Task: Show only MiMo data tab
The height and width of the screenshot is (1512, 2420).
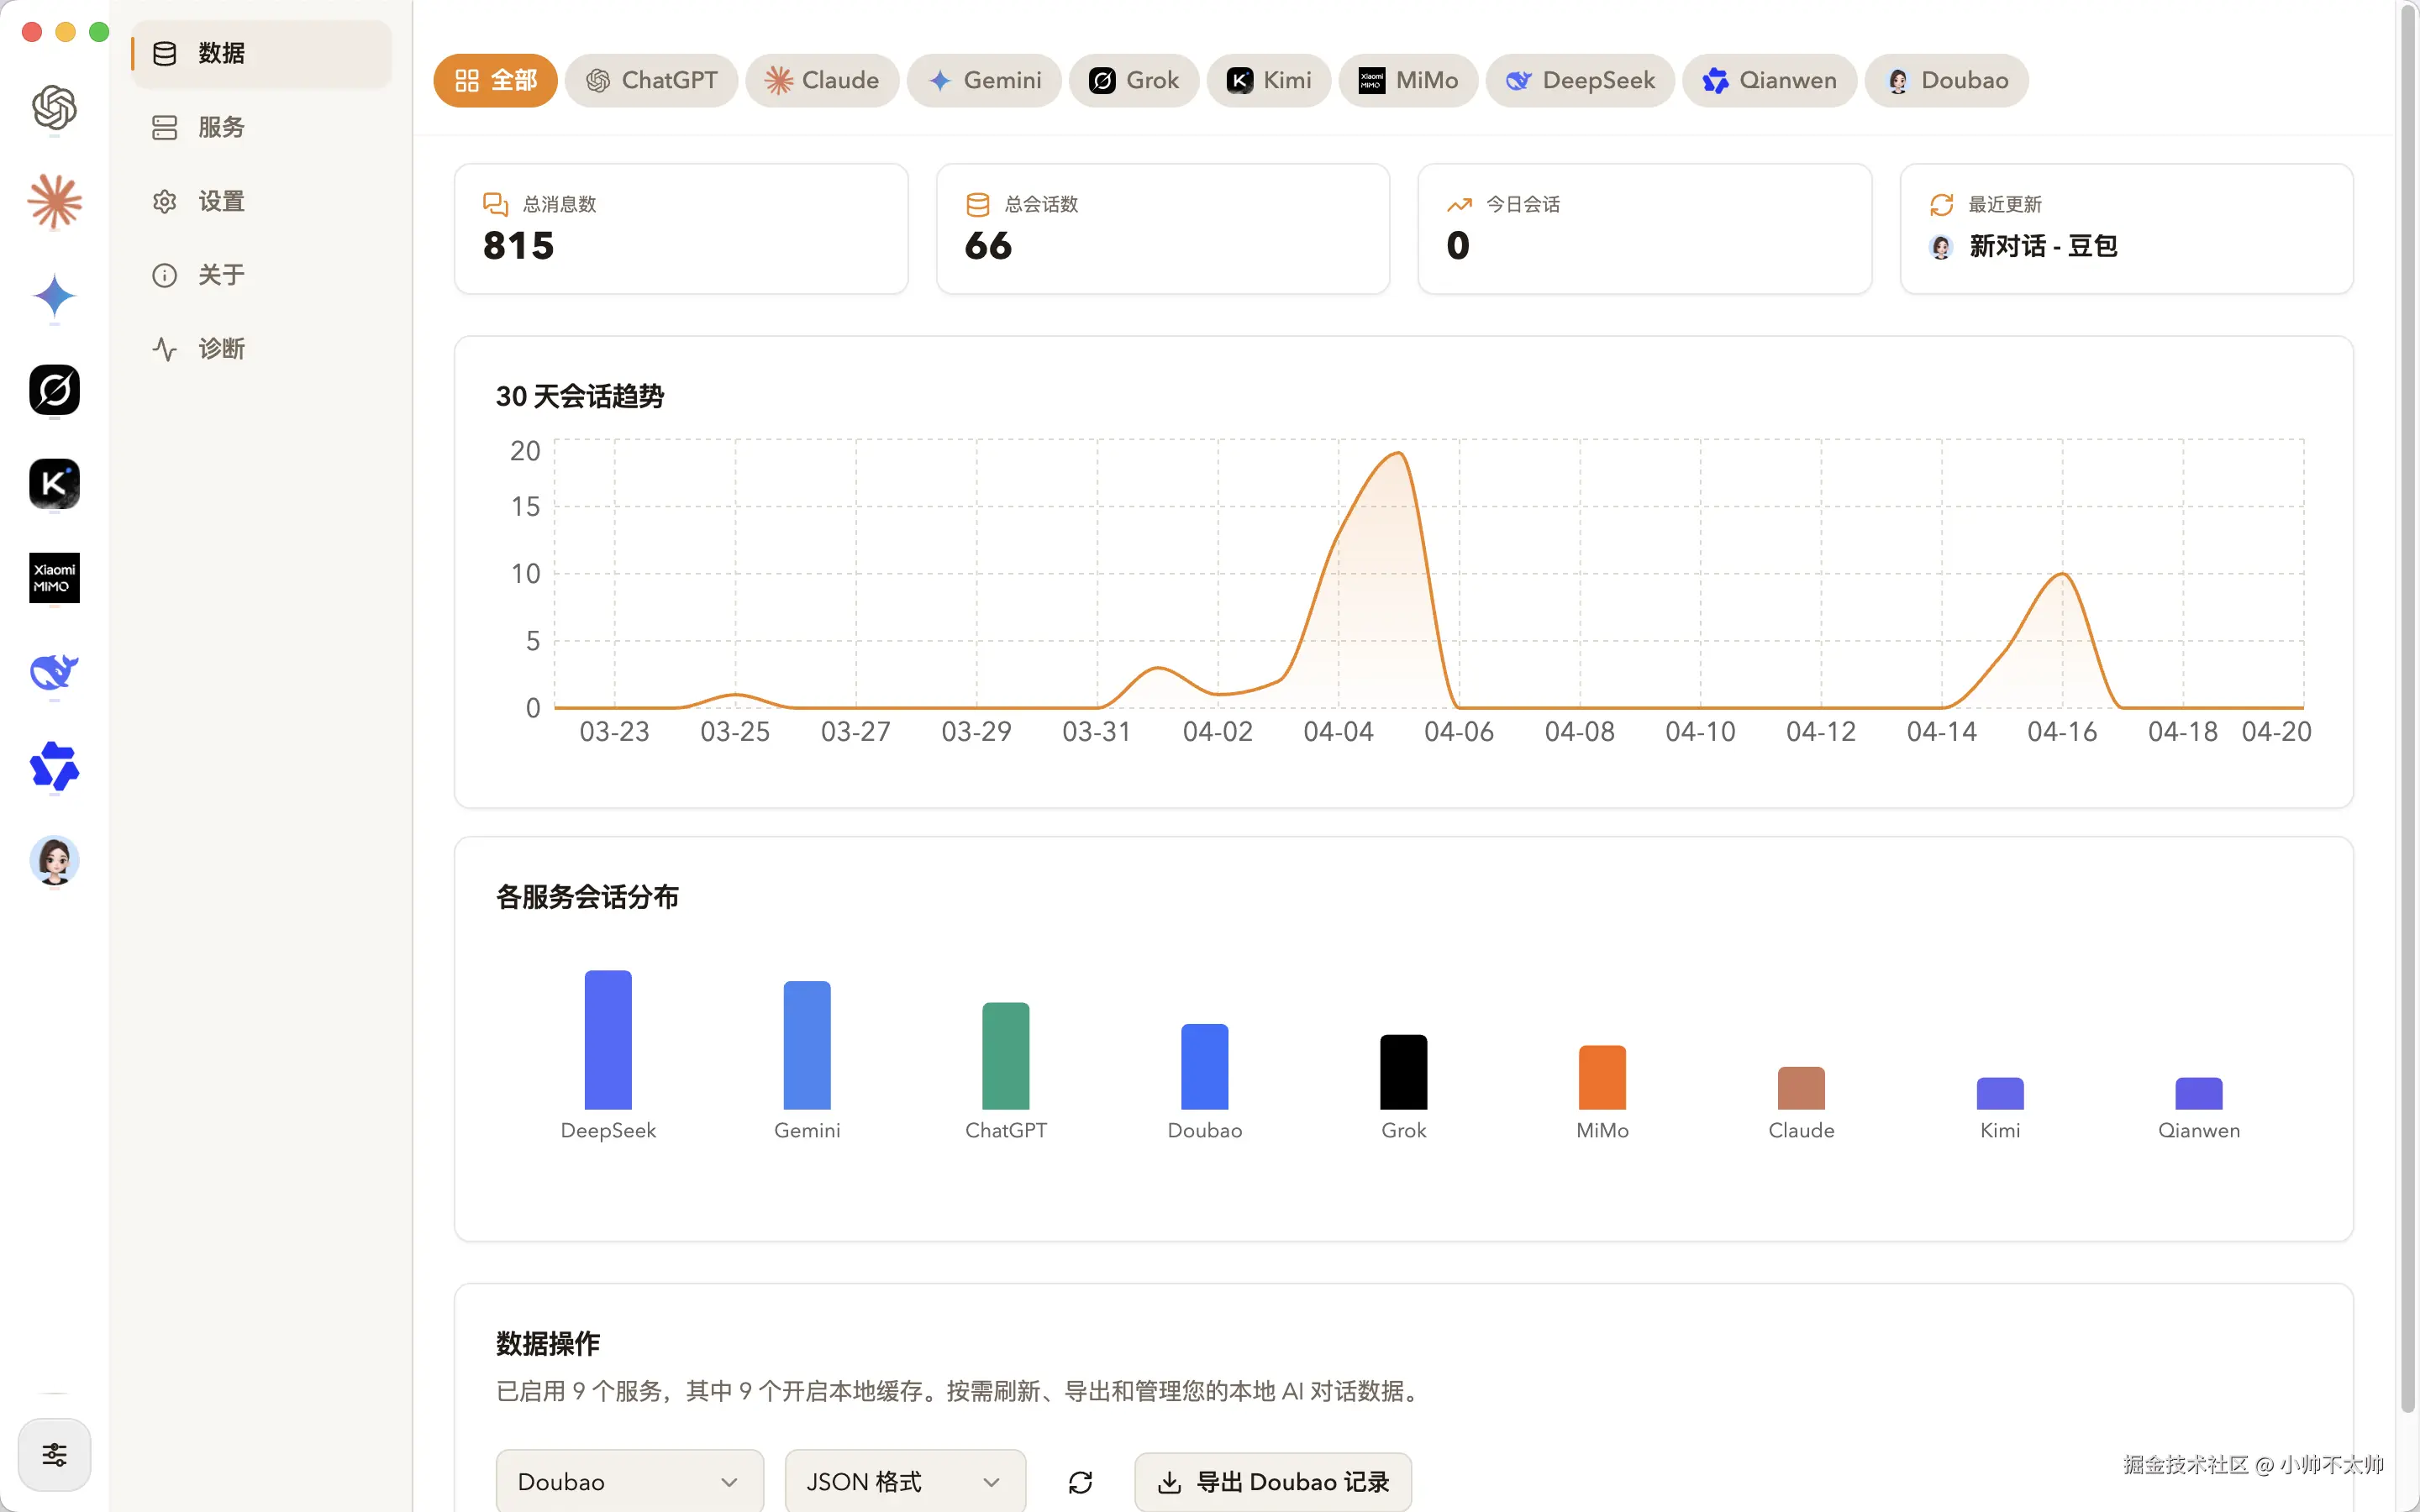Action: [1408, 80]
